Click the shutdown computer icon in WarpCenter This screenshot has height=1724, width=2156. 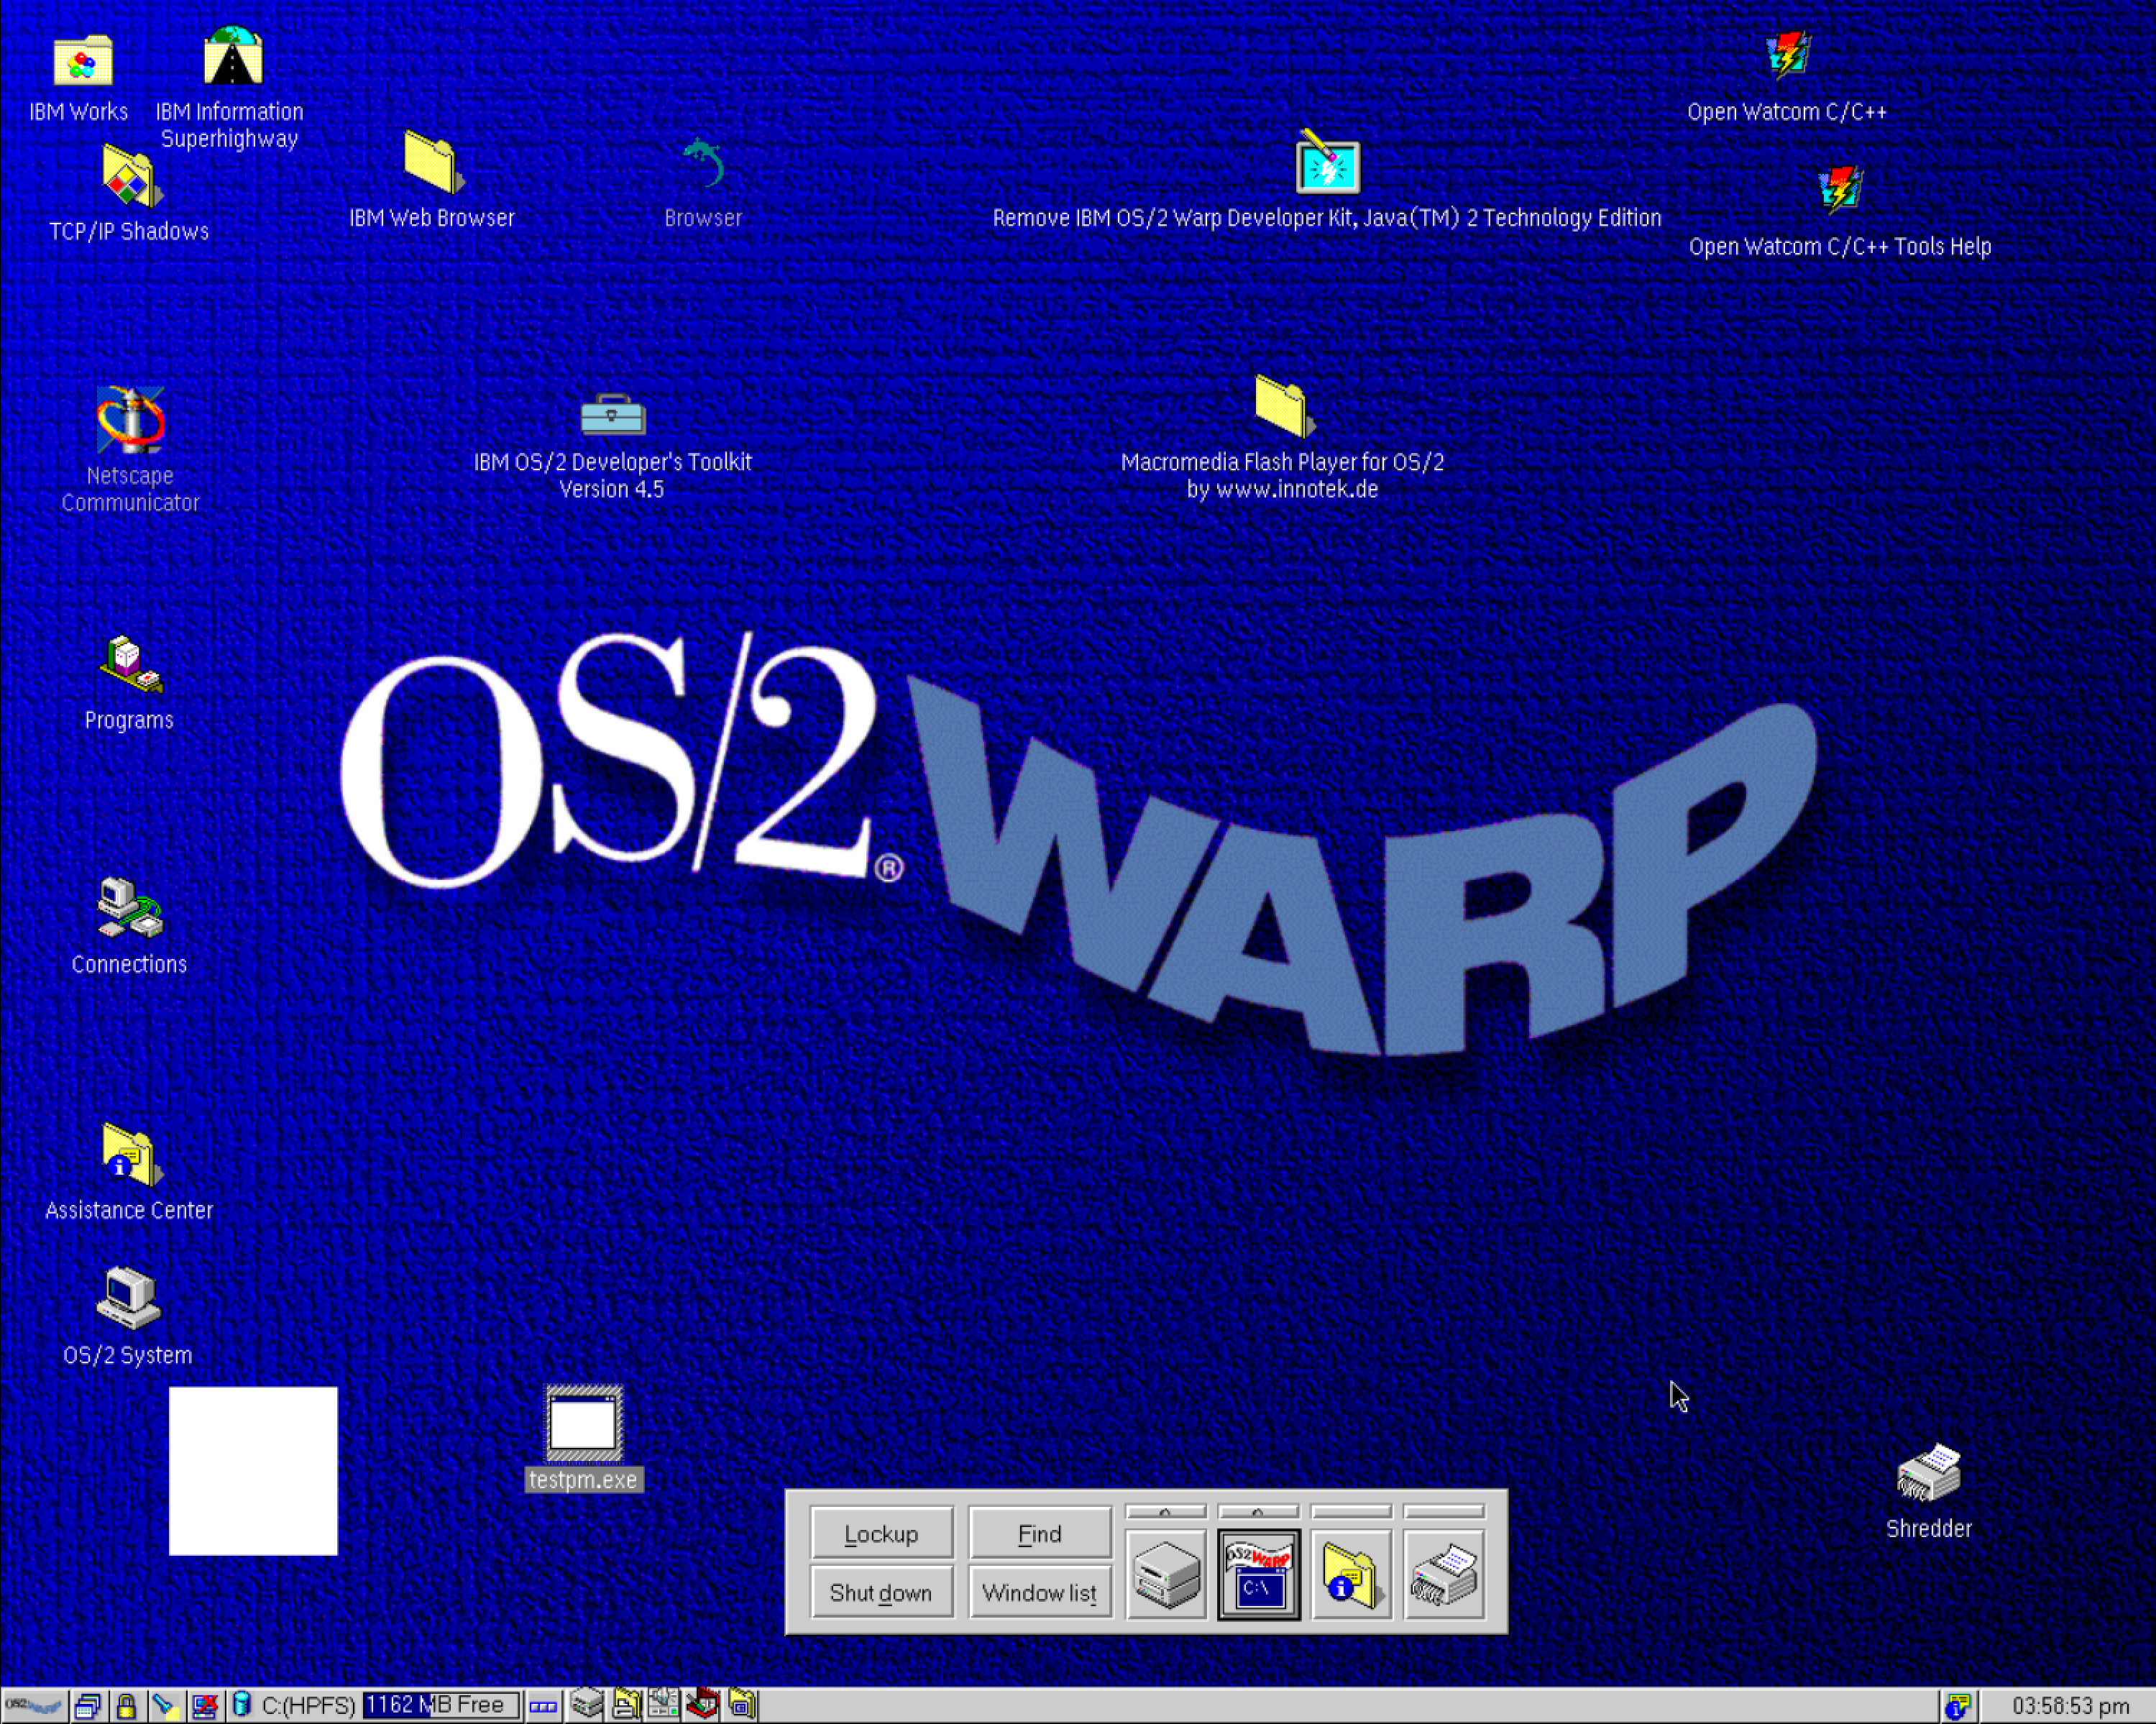coord(204,1706)
